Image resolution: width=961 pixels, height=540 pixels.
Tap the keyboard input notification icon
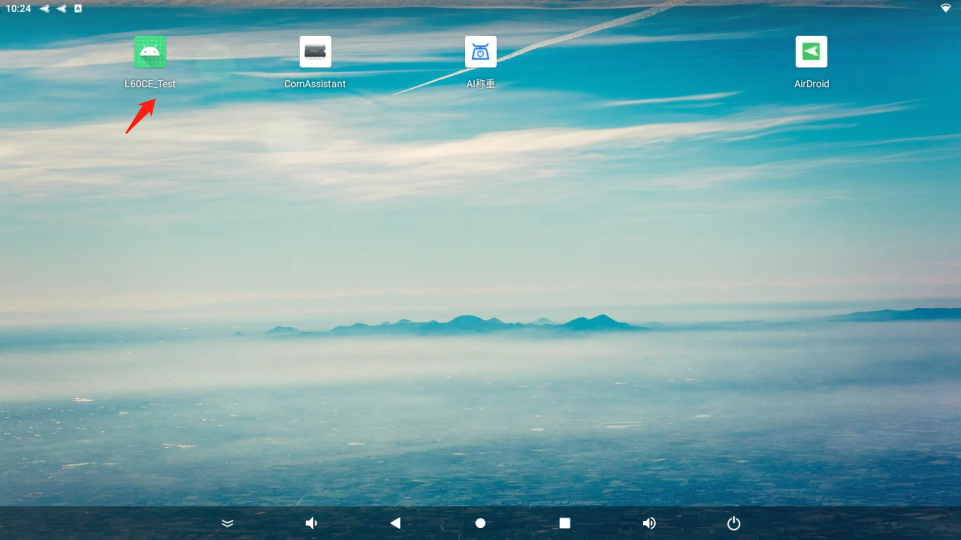pyautogui.click(x=78, y=9)
